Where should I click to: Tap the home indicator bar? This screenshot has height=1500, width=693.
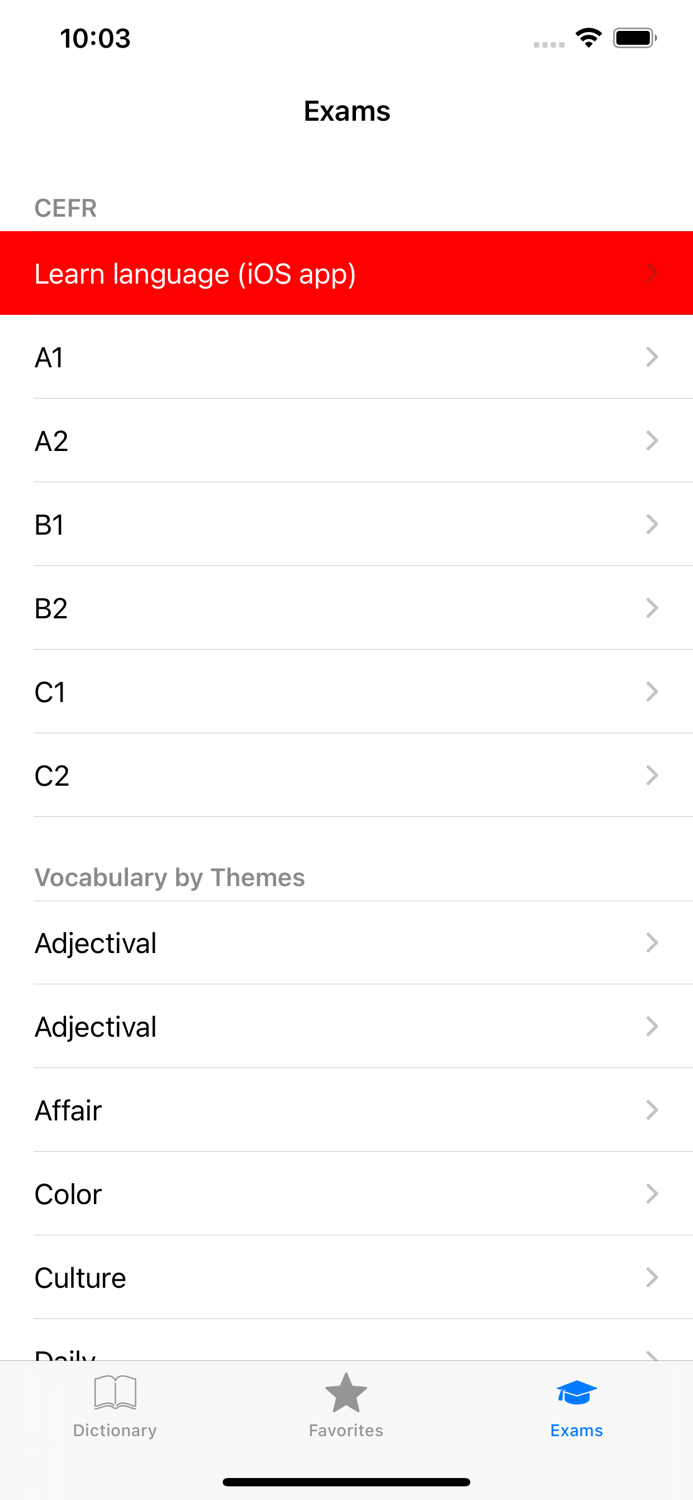346,1482
